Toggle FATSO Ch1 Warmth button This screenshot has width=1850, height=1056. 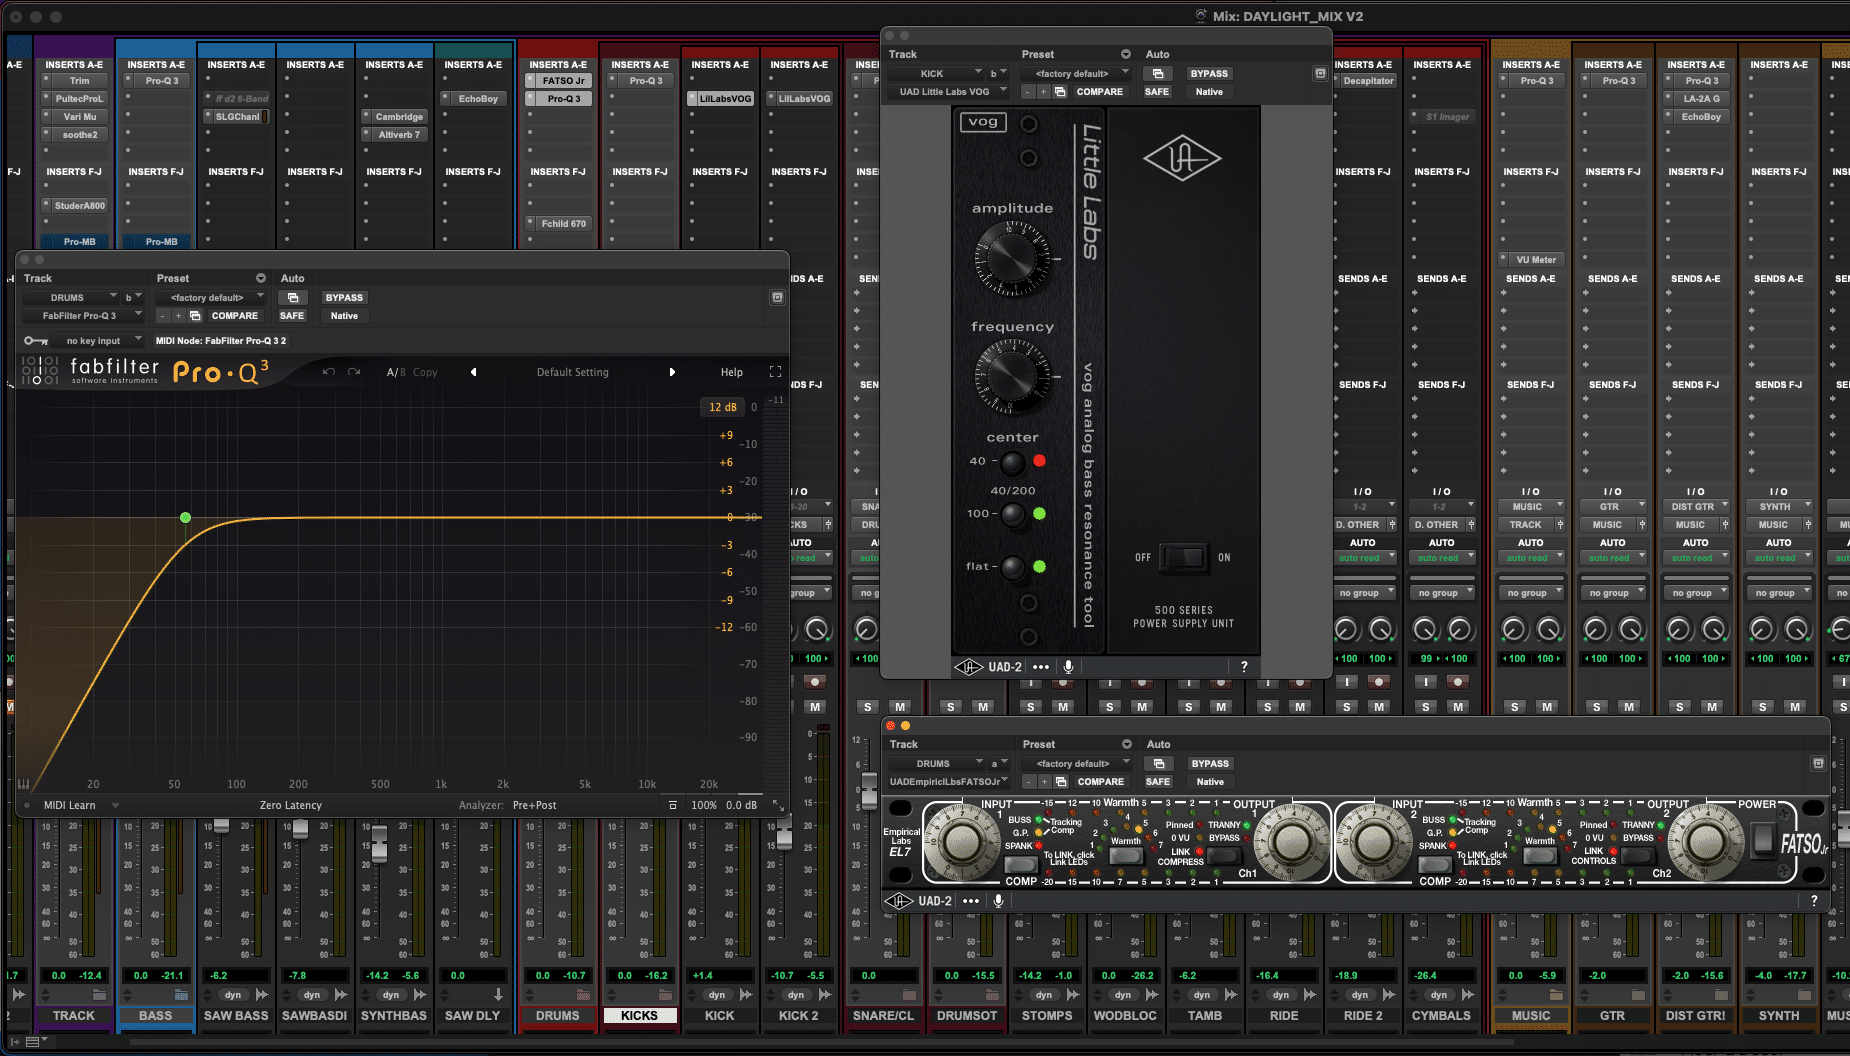click(1125, 855)
